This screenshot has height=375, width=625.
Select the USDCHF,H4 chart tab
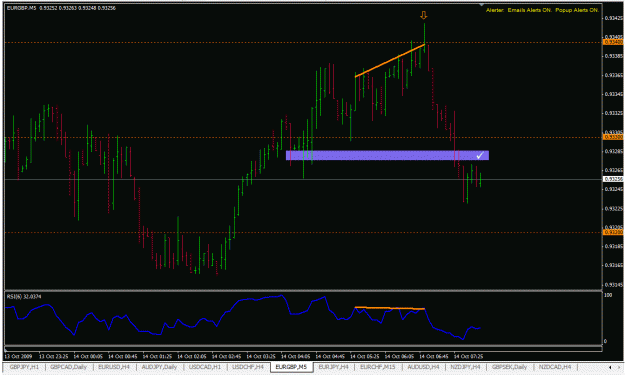[248, 367]
